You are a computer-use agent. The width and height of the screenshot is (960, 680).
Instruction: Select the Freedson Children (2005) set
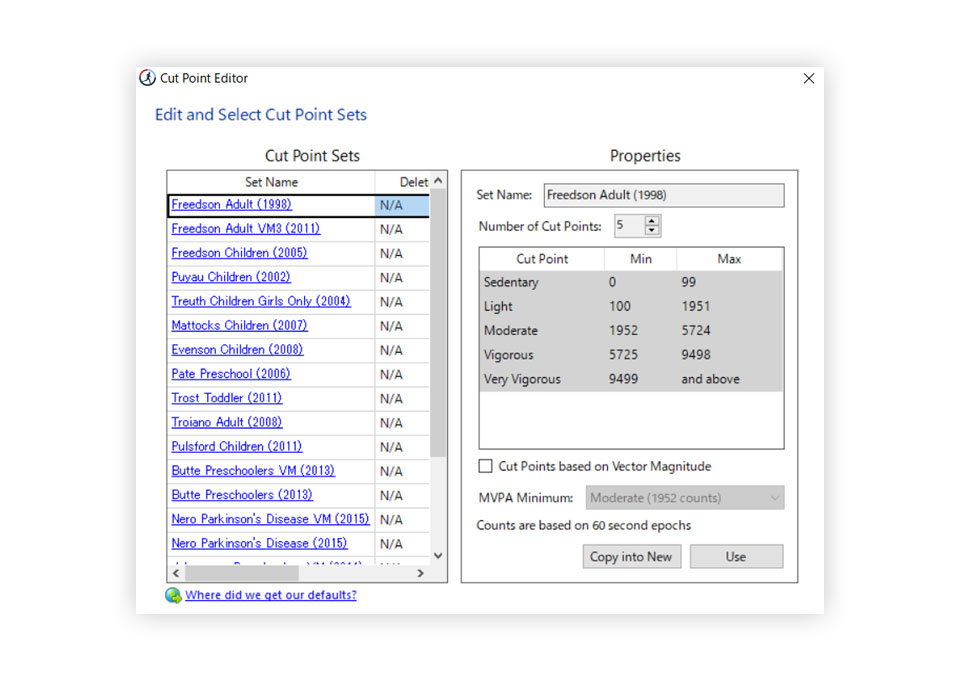tap(239, 253)
